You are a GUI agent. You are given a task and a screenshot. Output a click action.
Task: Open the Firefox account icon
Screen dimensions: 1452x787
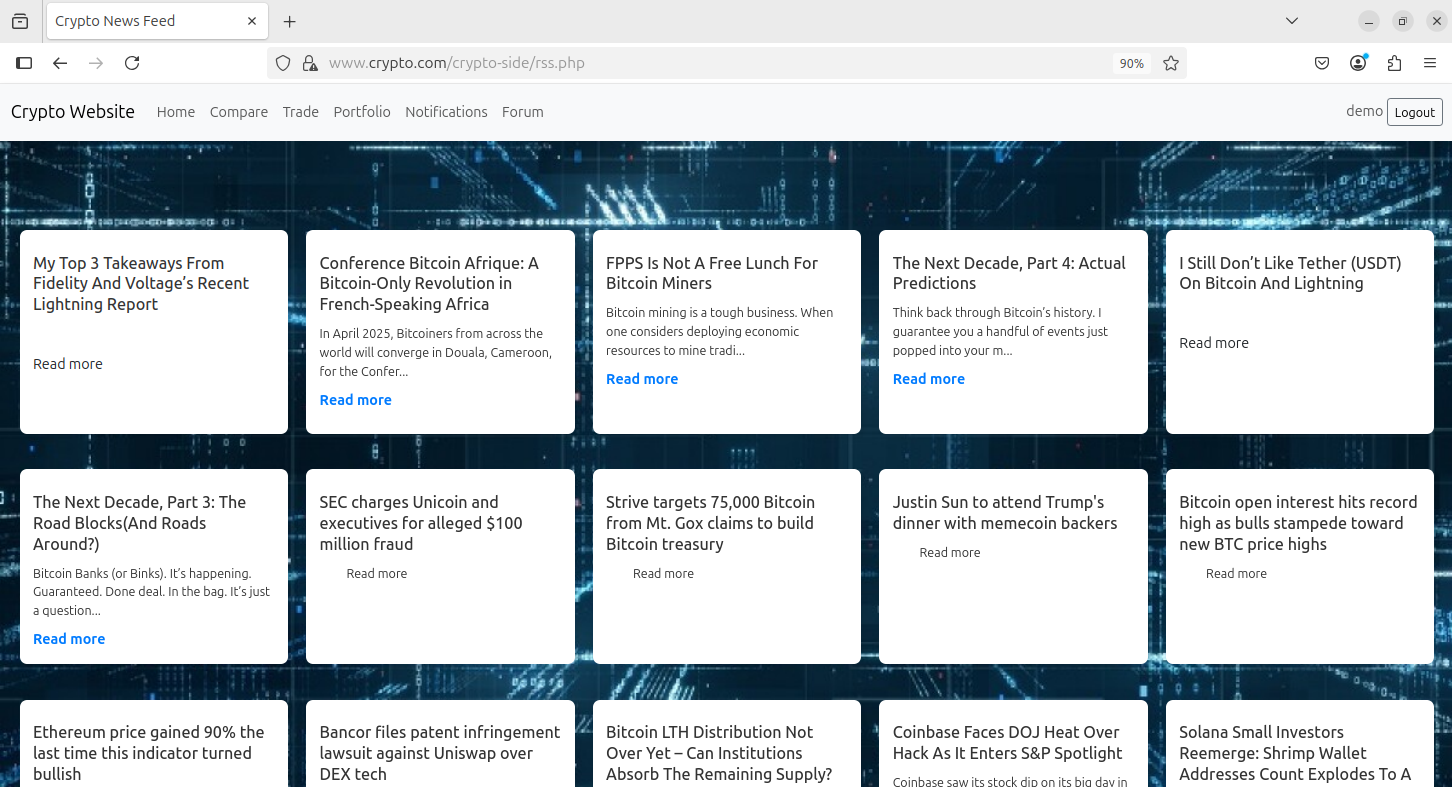click(x=1358, y=63)
